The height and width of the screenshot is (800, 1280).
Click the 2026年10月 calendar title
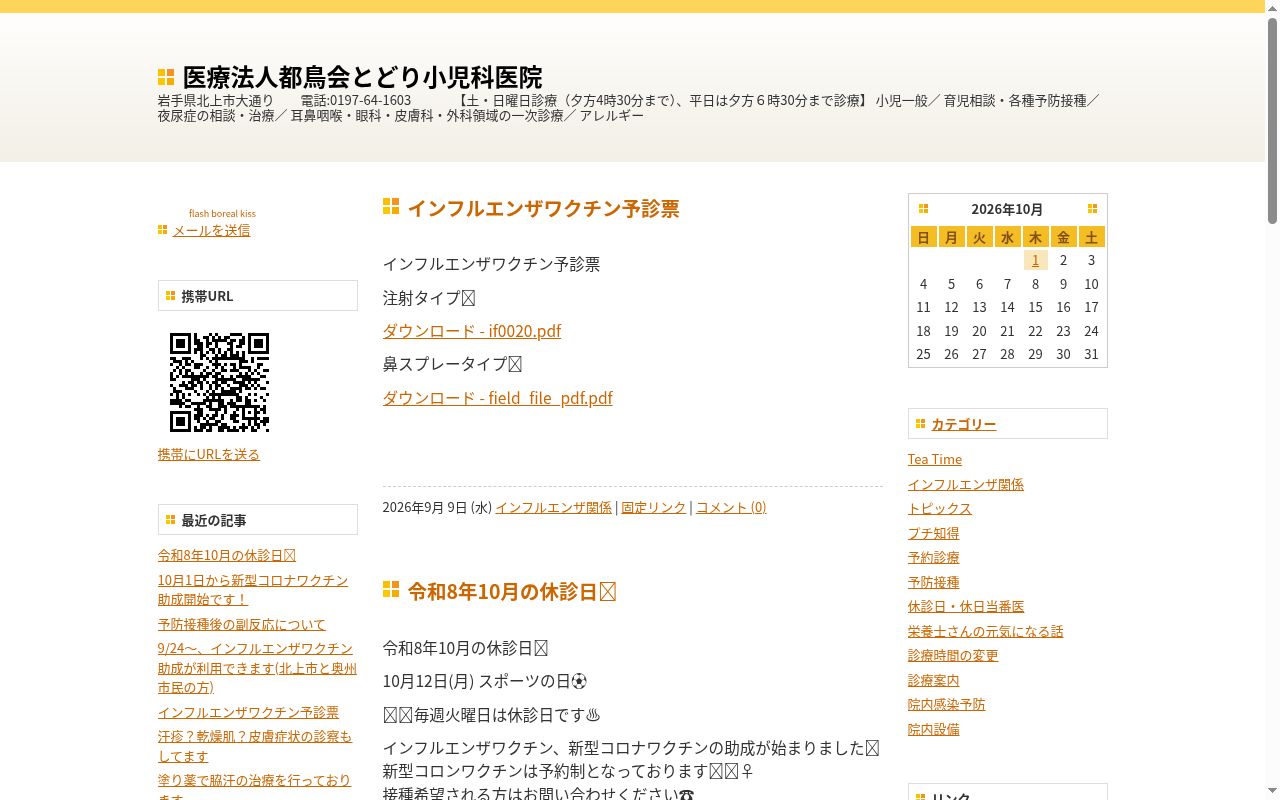1007,209
